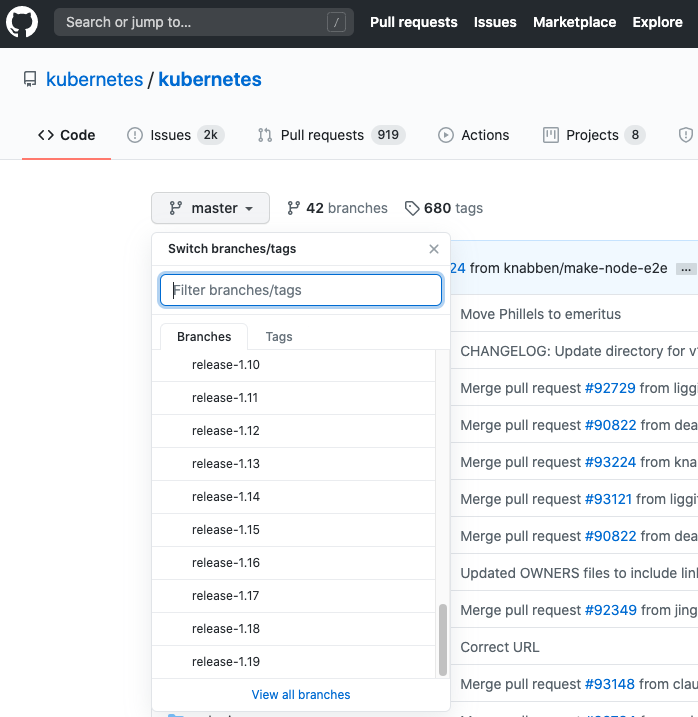Viewport: 698px width, 717px height.
Task: Open pull request #92349 link
Action: point(611,610)
